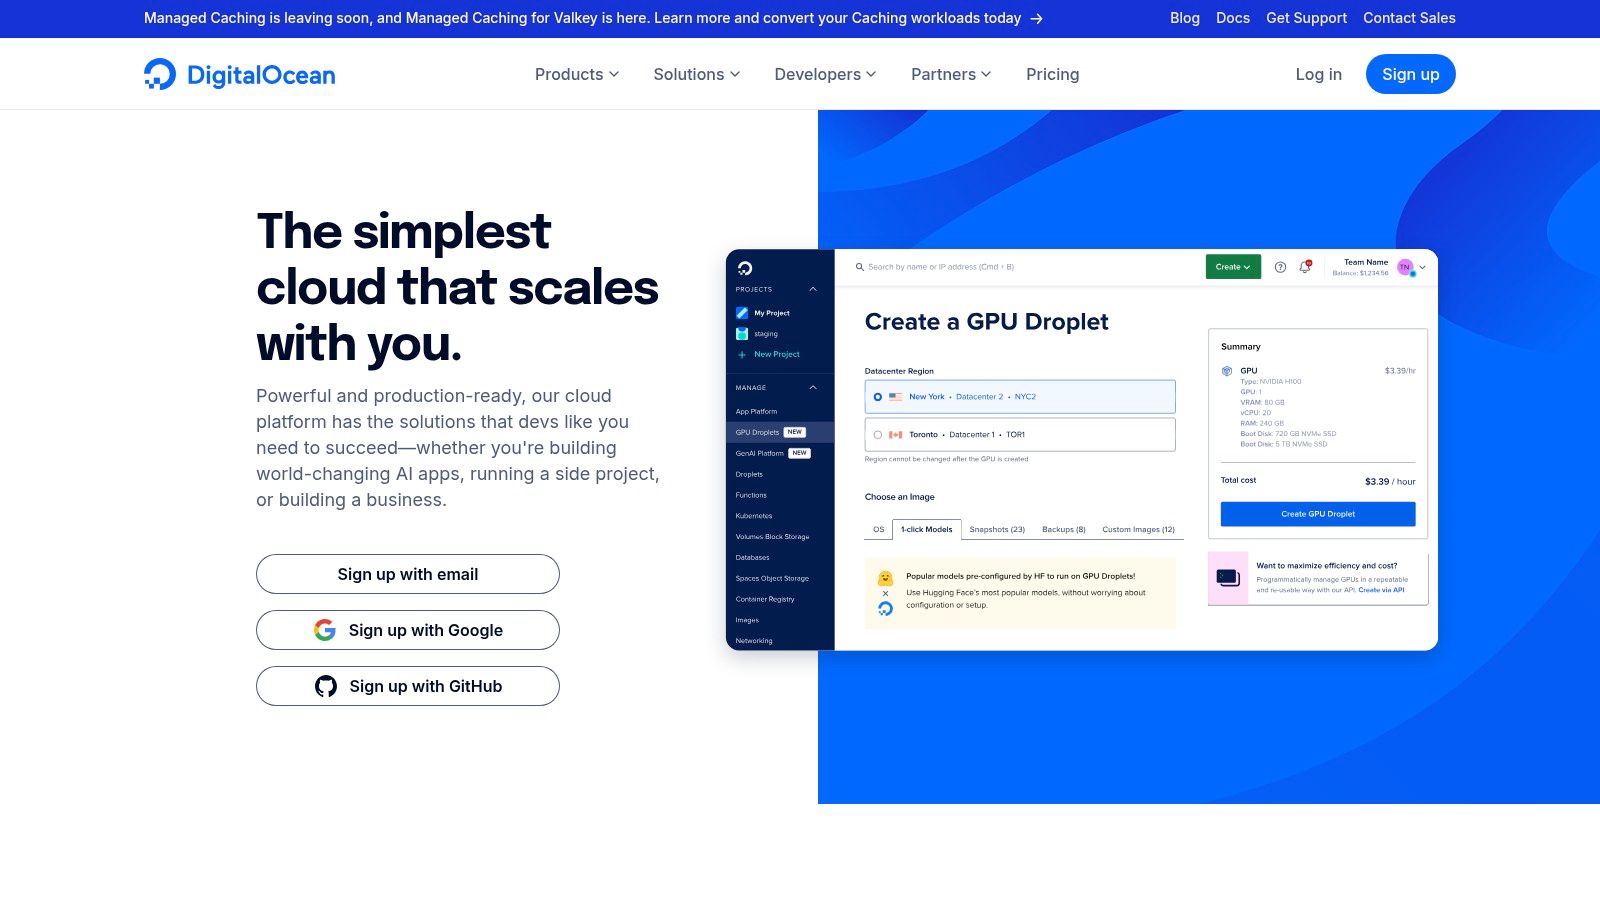1600x900 pixels.
Task: Select New York NYC2 region radio
Action: [877, 397]
